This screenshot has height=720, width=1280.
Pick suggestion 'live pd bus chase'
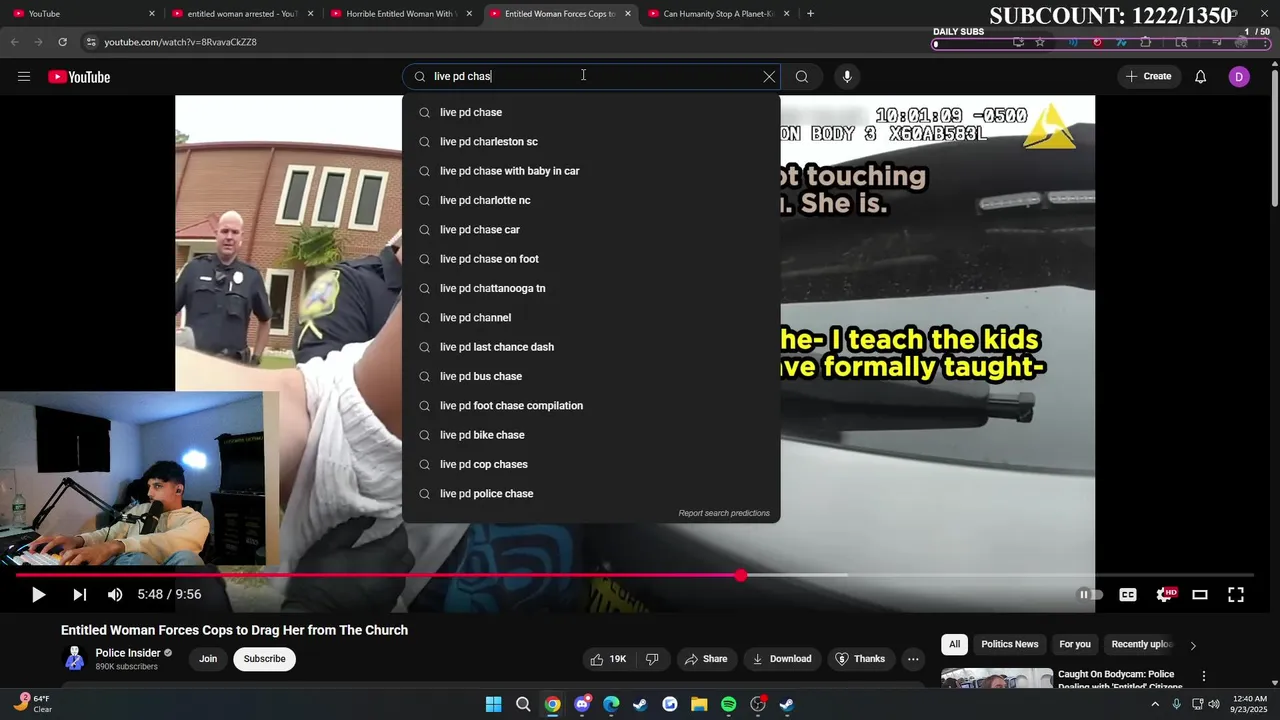point(591,377)
